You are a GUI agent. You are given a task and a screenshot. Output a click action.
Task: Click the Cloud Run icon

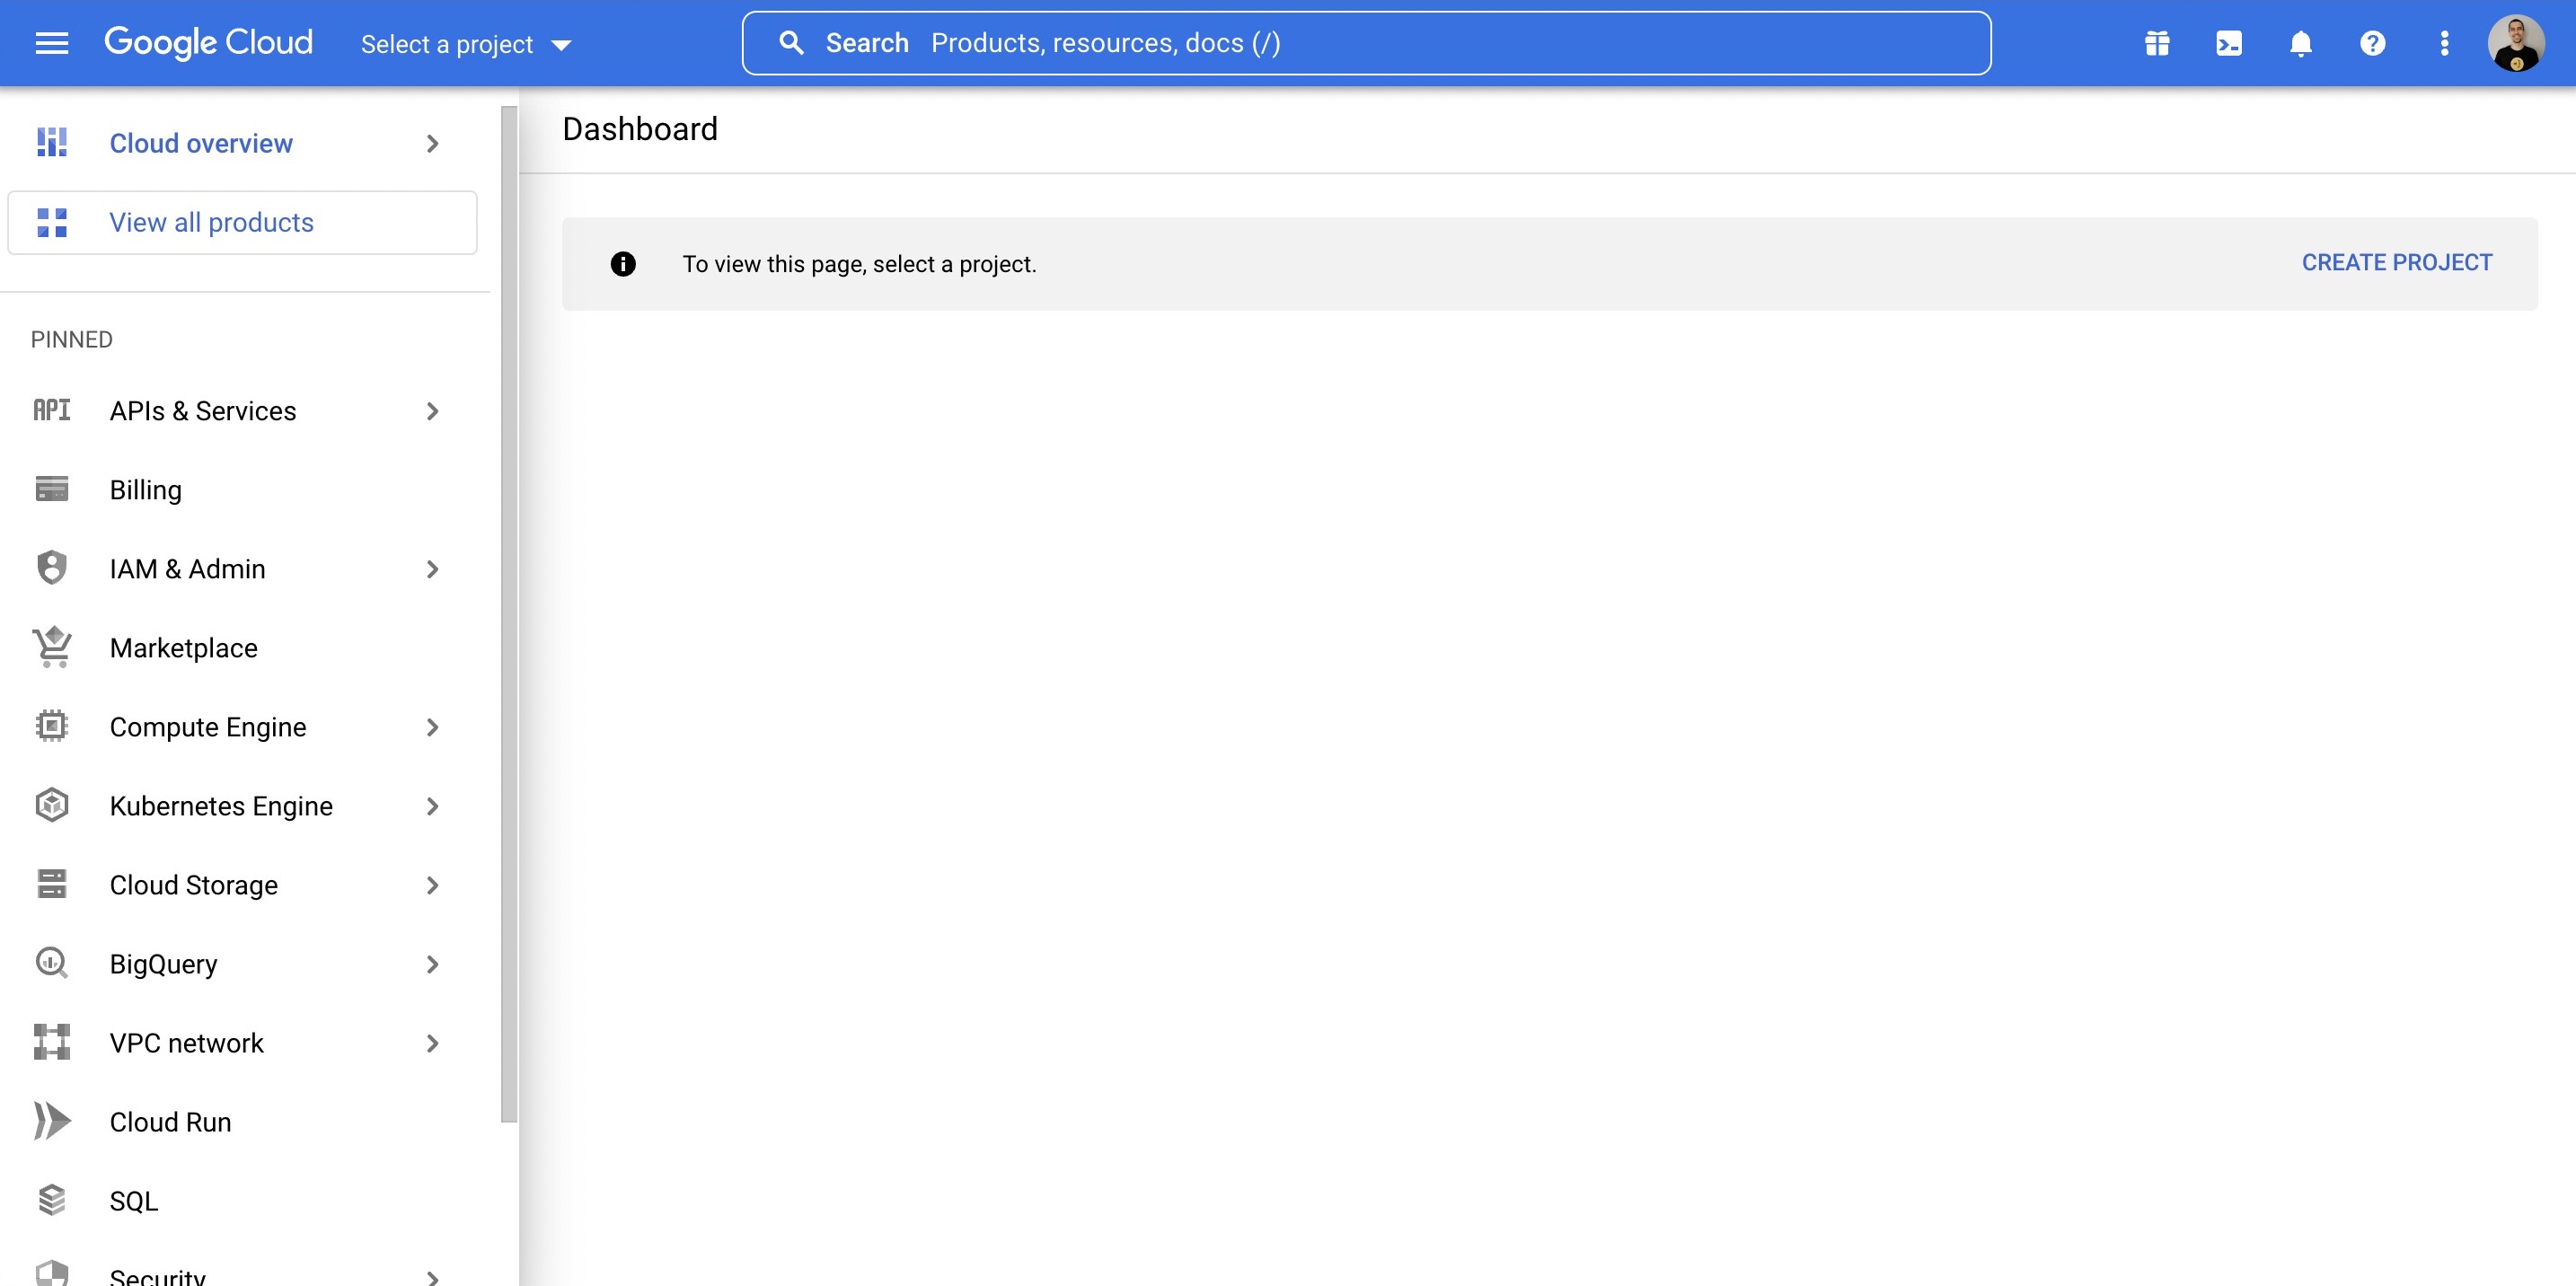point(51,1121)
